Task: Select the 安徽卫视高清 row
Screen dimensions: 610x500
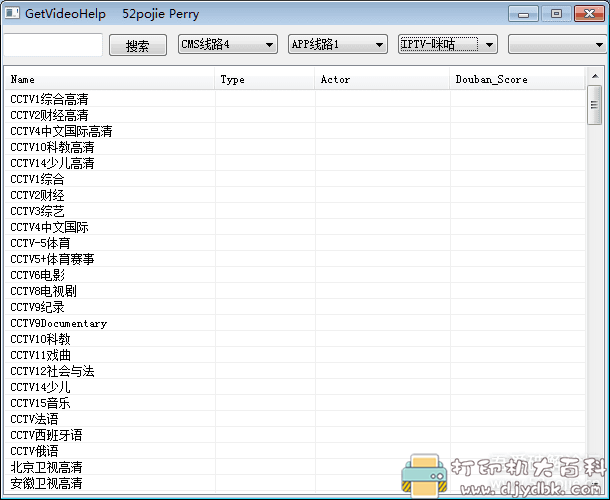Action: [x=295, y=483]
